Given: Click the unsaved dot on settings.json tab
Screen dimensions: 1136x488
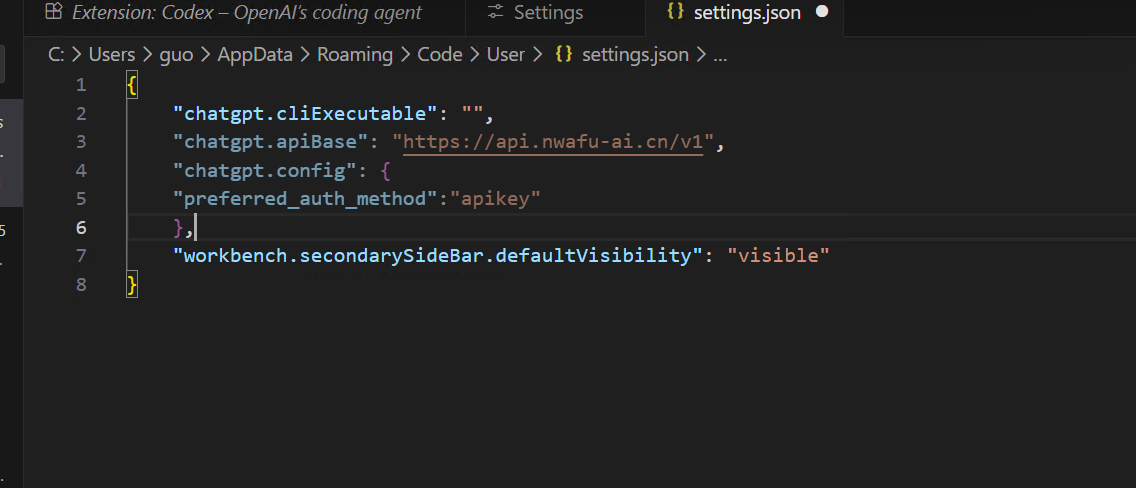Looking at the screenshot, I should 822,13.
